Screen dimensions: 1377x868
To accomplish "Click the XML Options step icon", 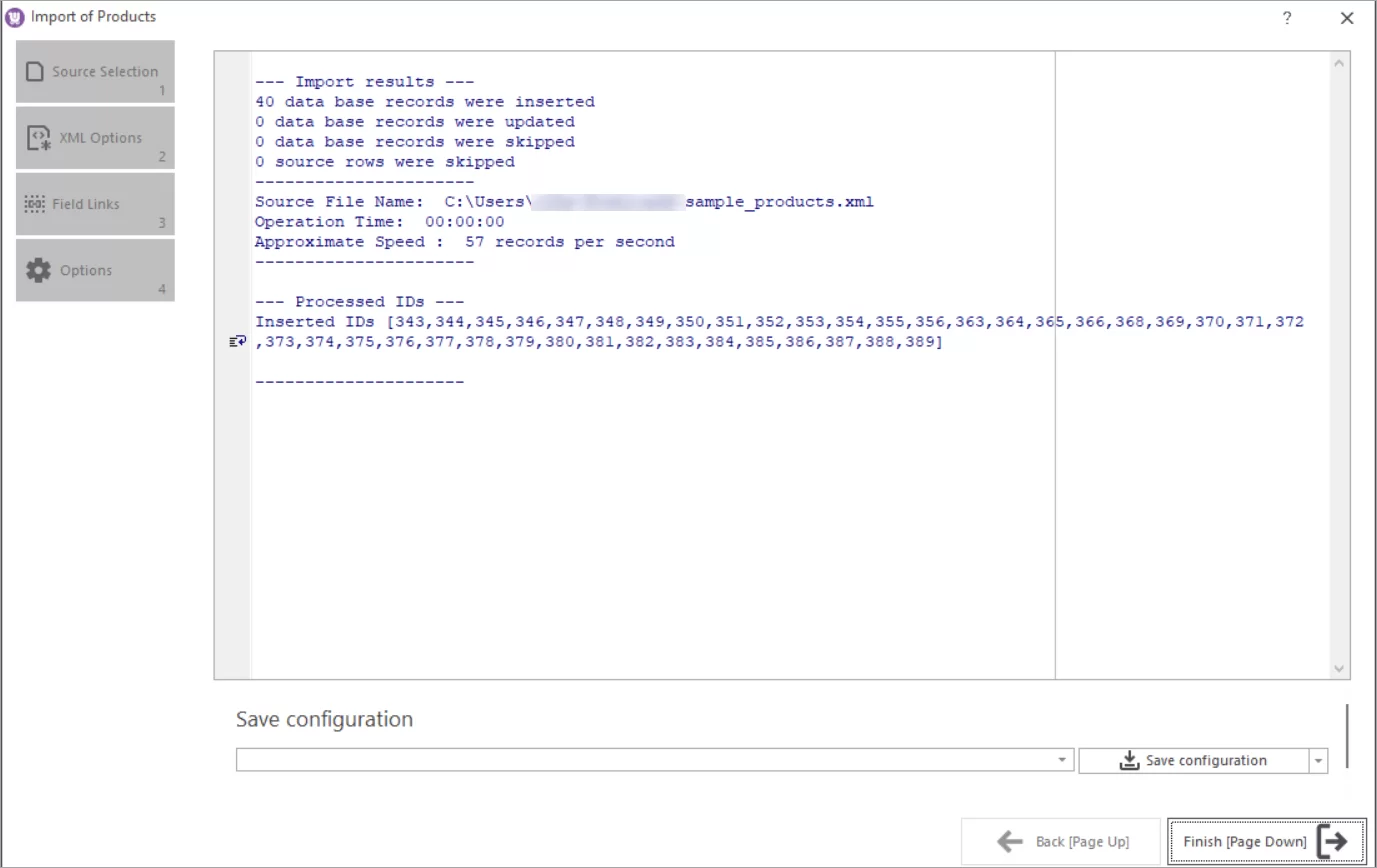I will [x=37, y=135].
